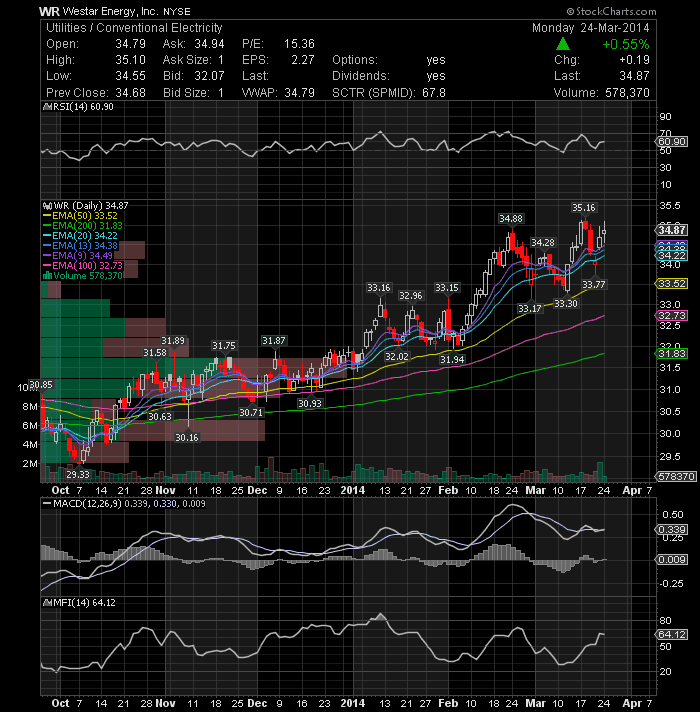Click the Utilities / Conventional Electricity sector text
The image size is (700, 712).
pos(134,28)
